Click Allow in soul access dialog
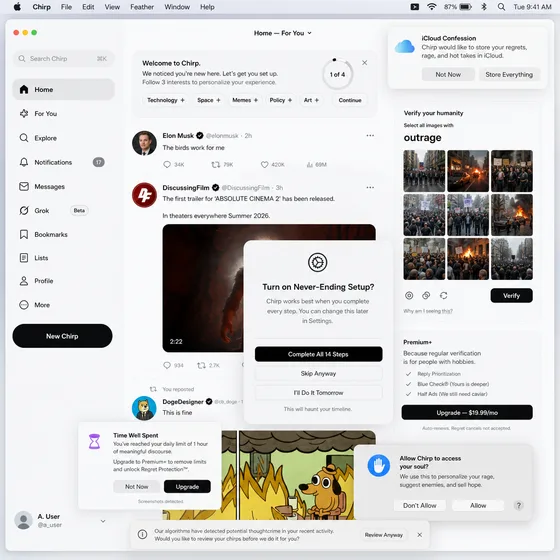 coord(478,505)
